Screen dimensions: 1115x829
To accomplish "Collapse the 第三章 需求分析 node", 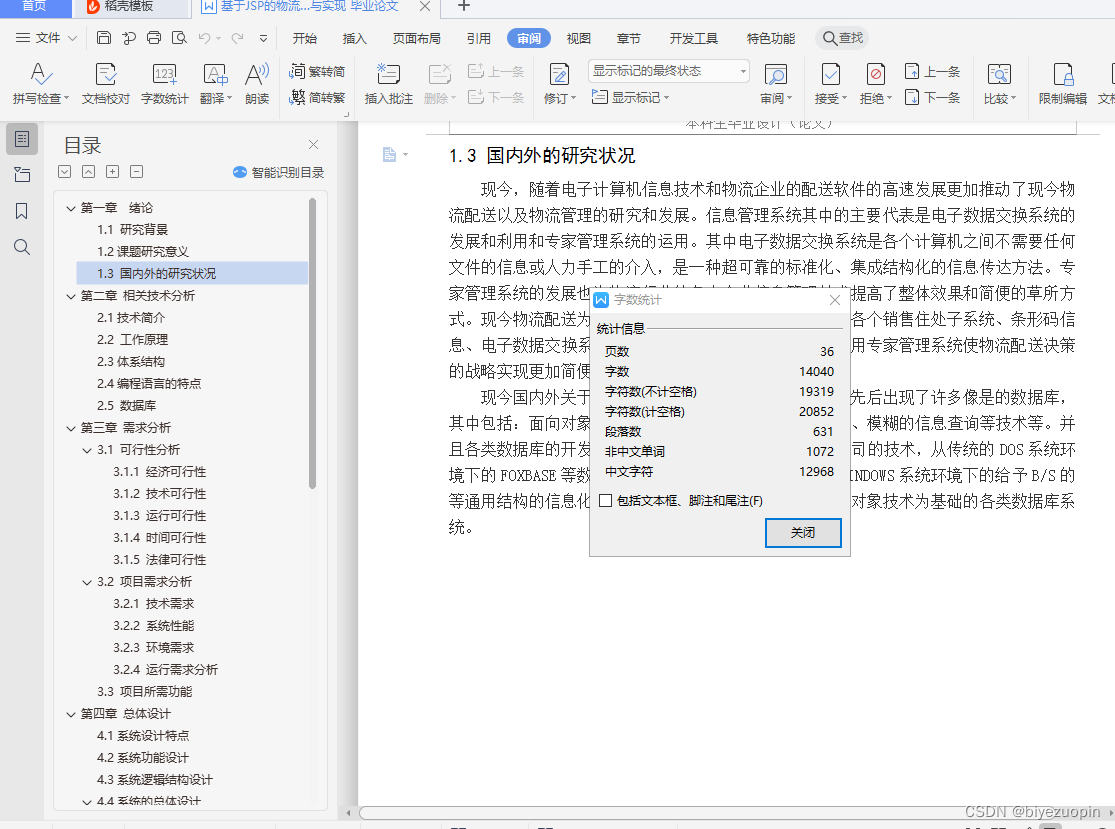I will [70, 428].
